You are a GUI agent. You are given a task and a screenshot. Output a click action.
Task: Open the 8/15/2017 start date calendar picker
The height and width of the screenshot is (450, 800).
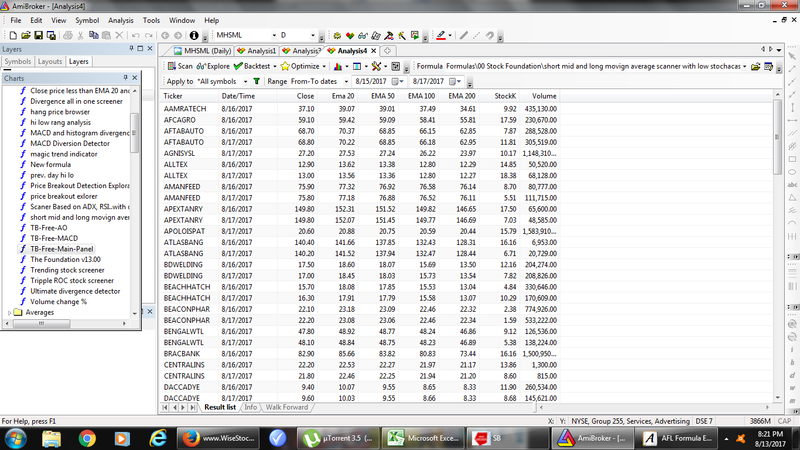pyautogui.click(x=397, y=81)
